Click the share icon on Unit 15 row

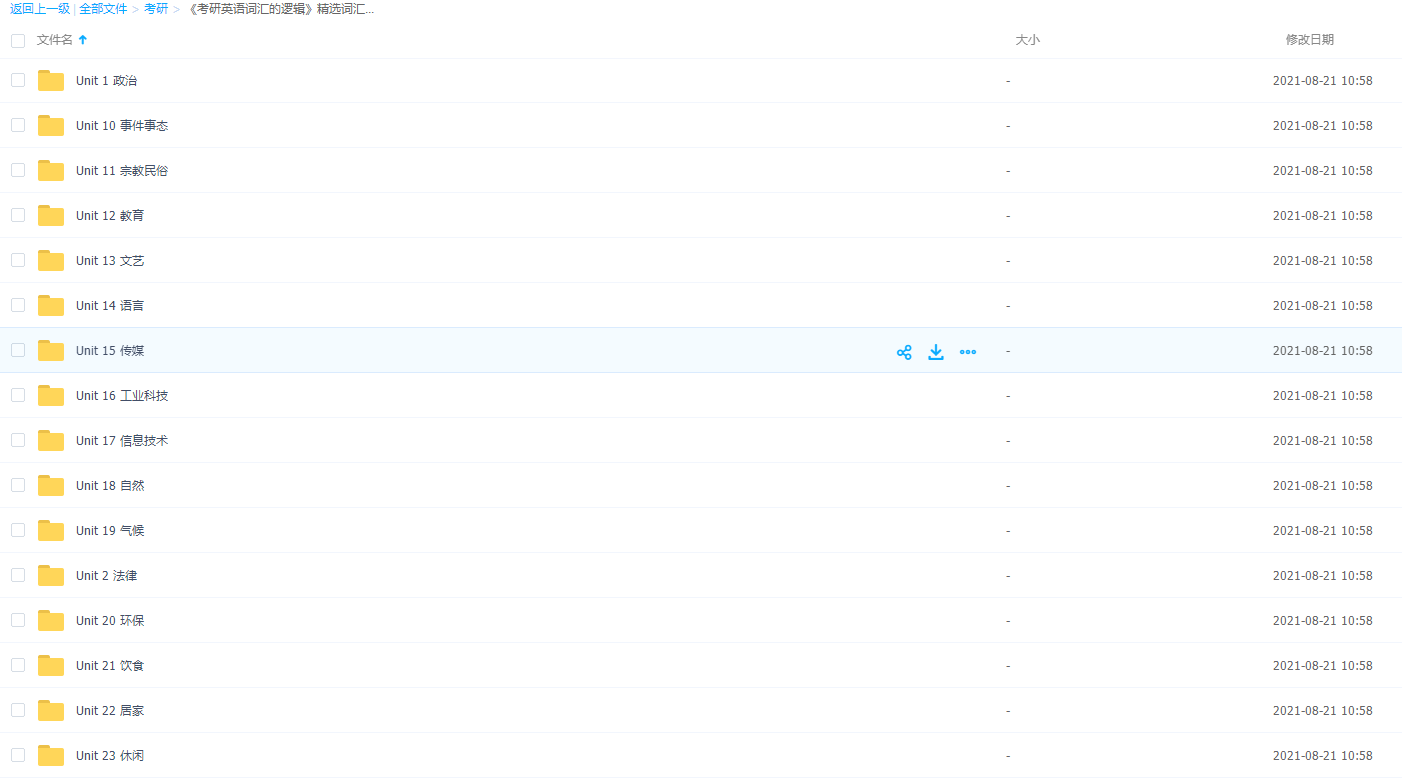coord(904,352)
